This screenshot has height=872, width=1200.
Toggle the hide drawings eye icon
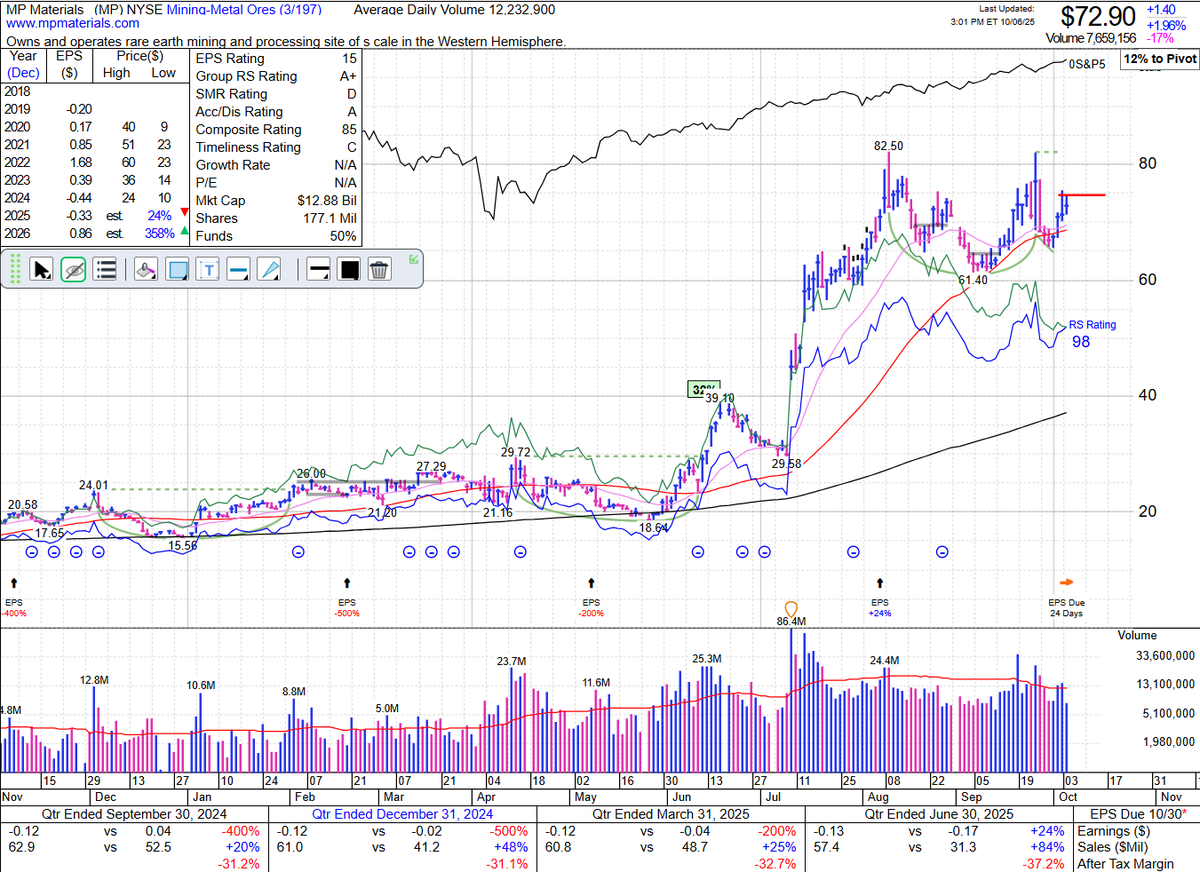click(73, 269)
